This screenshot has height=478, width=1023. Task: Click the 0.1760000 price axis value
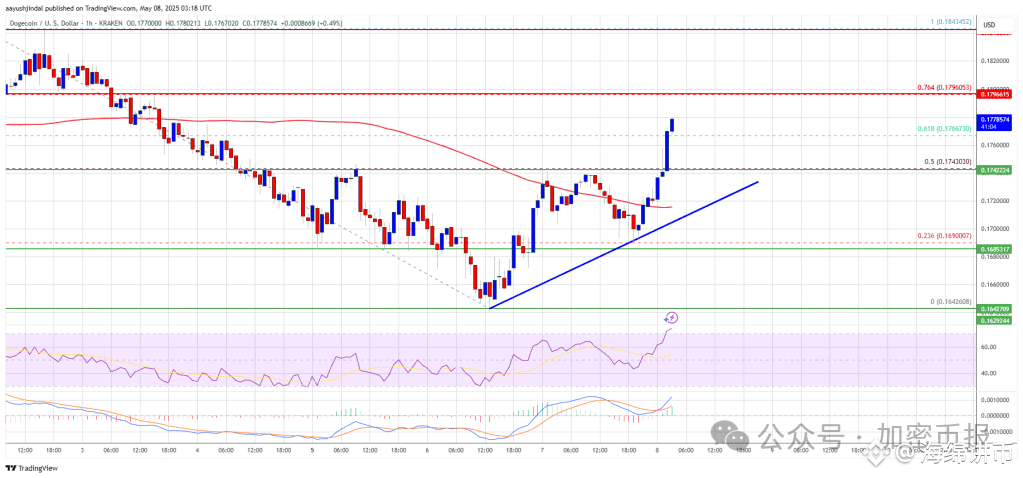tap(994, 146)
